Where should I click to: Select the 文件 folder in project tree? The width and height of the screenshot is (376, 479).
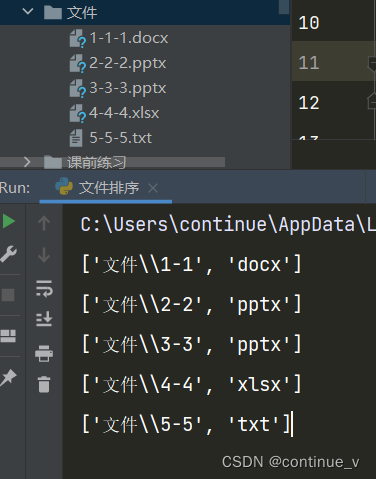pyautogui.click(x=82, y=13)
